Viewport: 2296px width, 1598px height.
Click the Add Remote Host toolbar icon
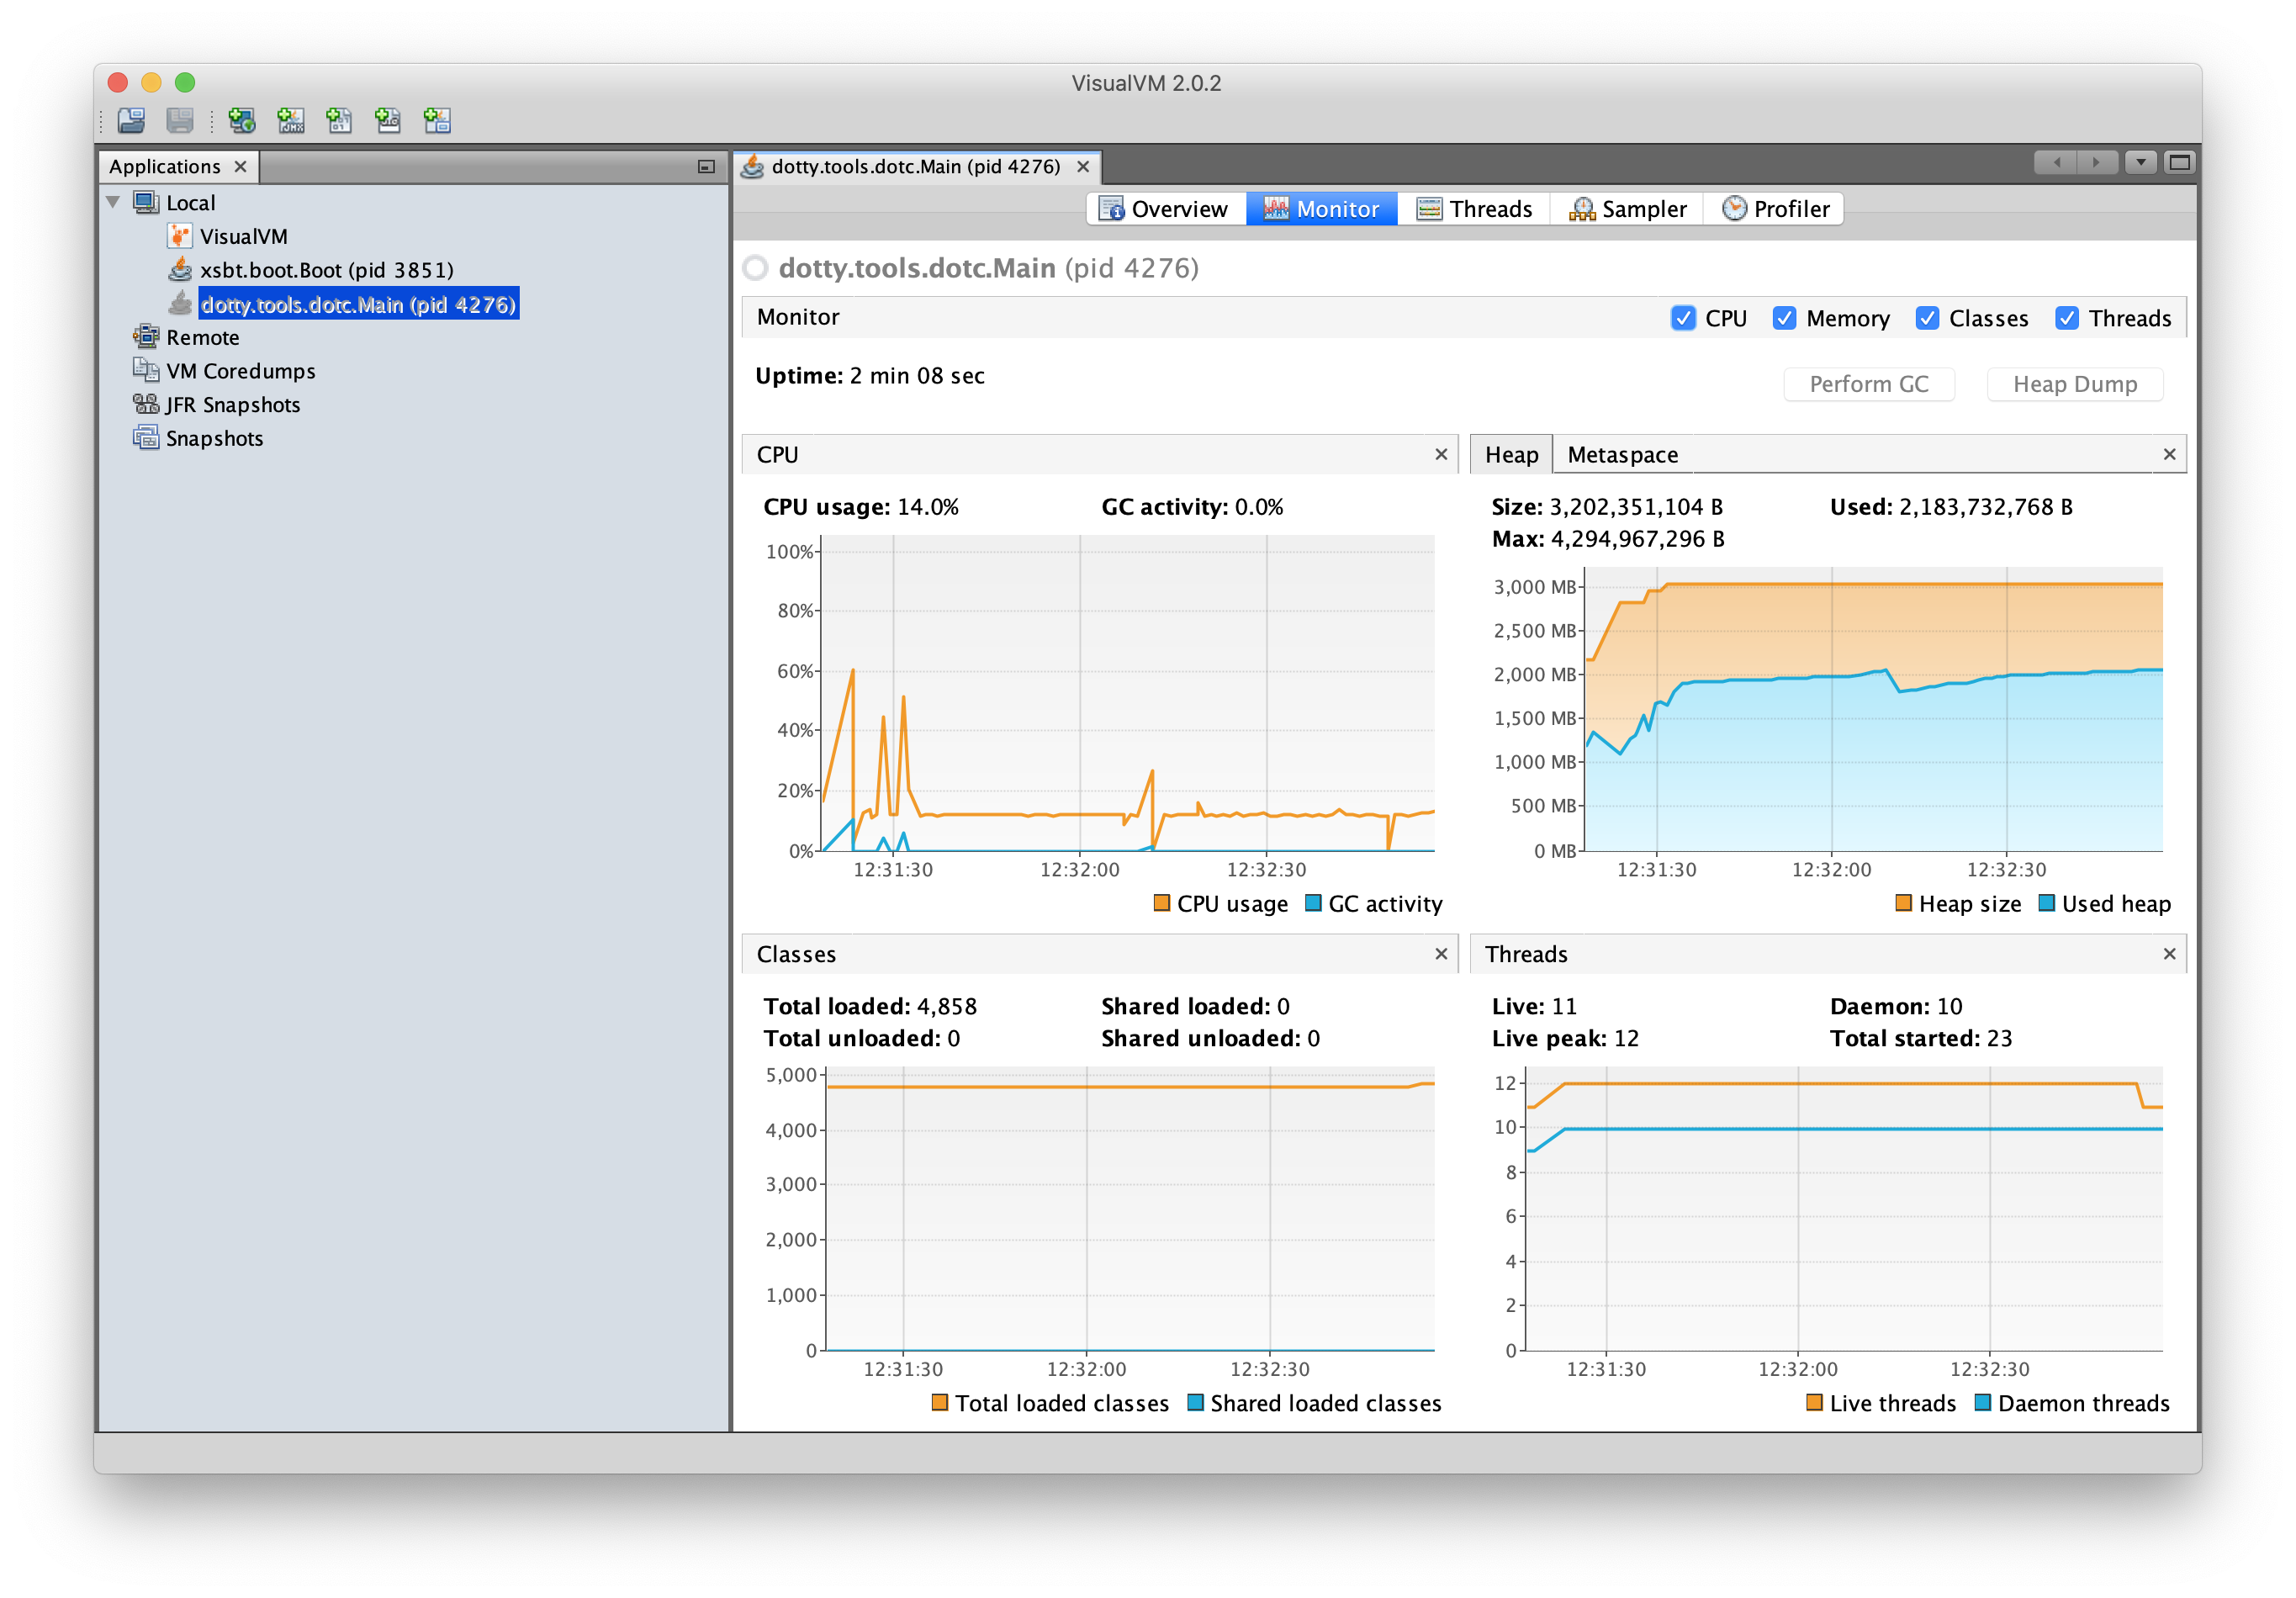(x=241, y=121)
